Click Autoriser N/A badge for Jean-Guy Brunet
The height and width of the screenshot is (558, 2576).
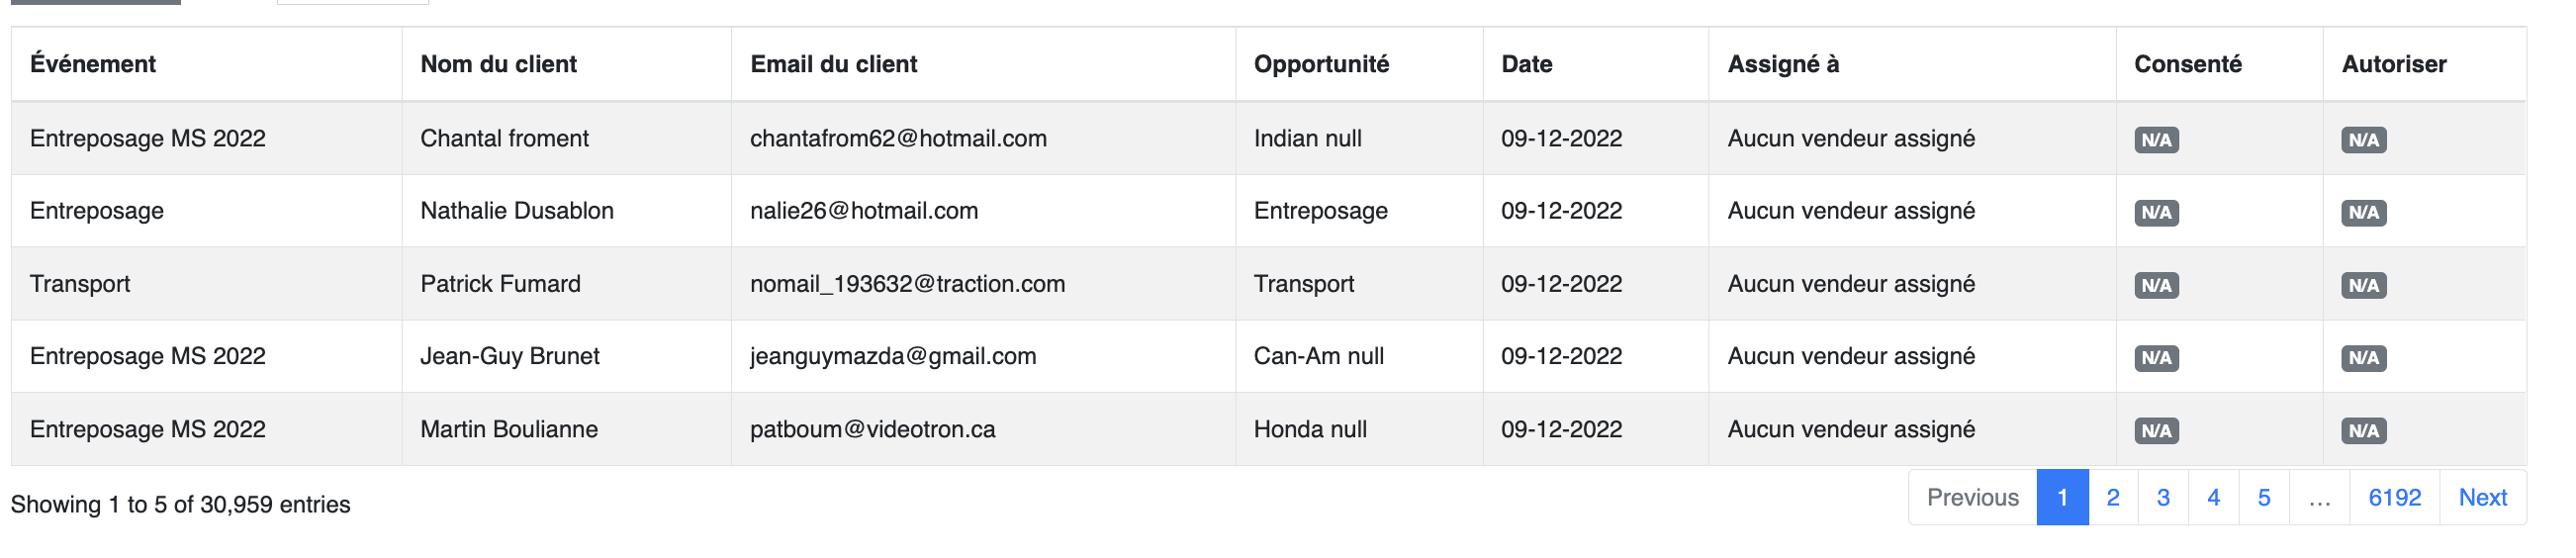pos(2363,358)
